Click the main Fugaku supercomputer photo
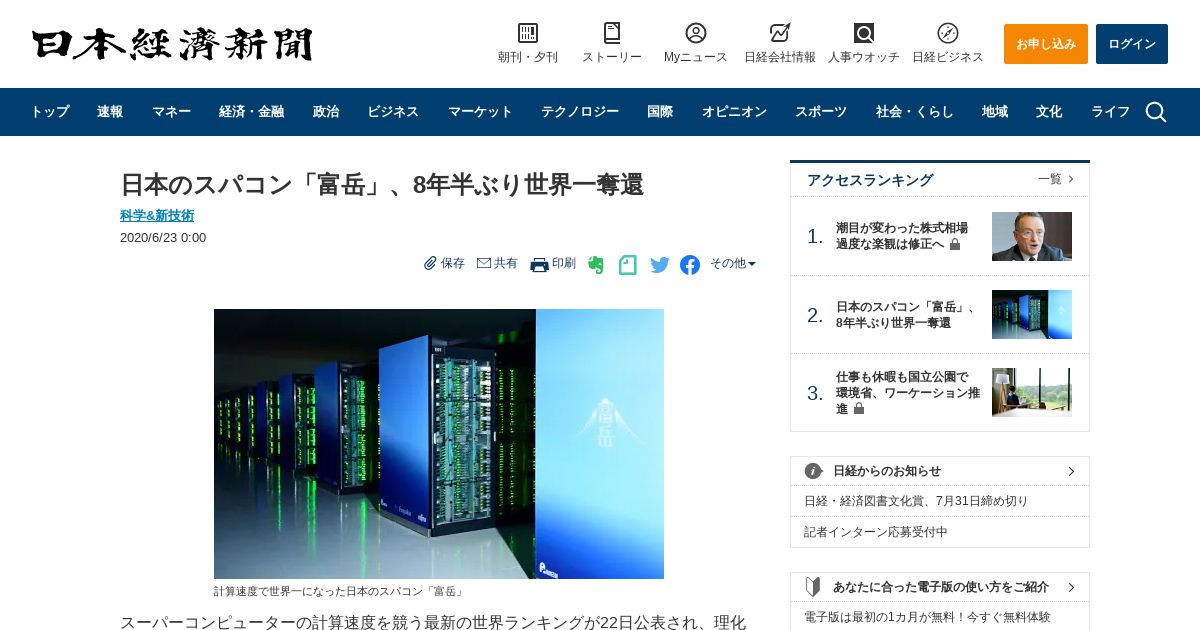 click(x=439, y=444)
